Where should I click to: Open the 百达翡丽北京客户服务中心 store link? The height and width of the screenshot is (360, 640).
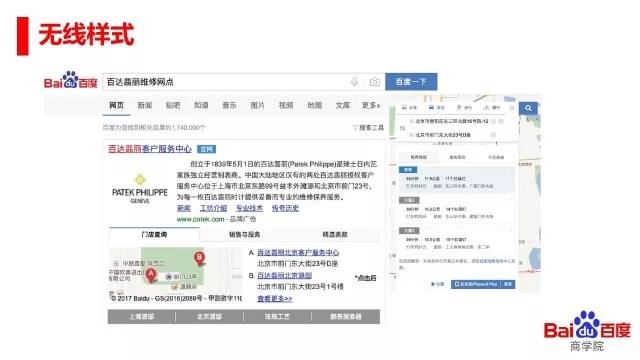coord(298,253)
